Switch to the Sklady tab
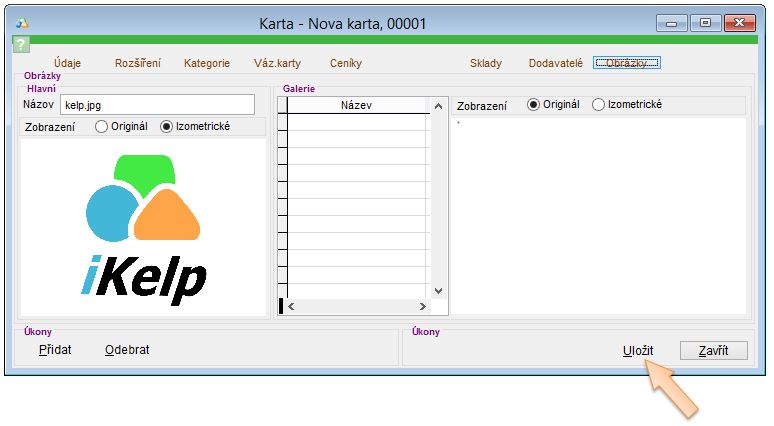This screenshot has width=774, height=426. (x=486, y=63)
